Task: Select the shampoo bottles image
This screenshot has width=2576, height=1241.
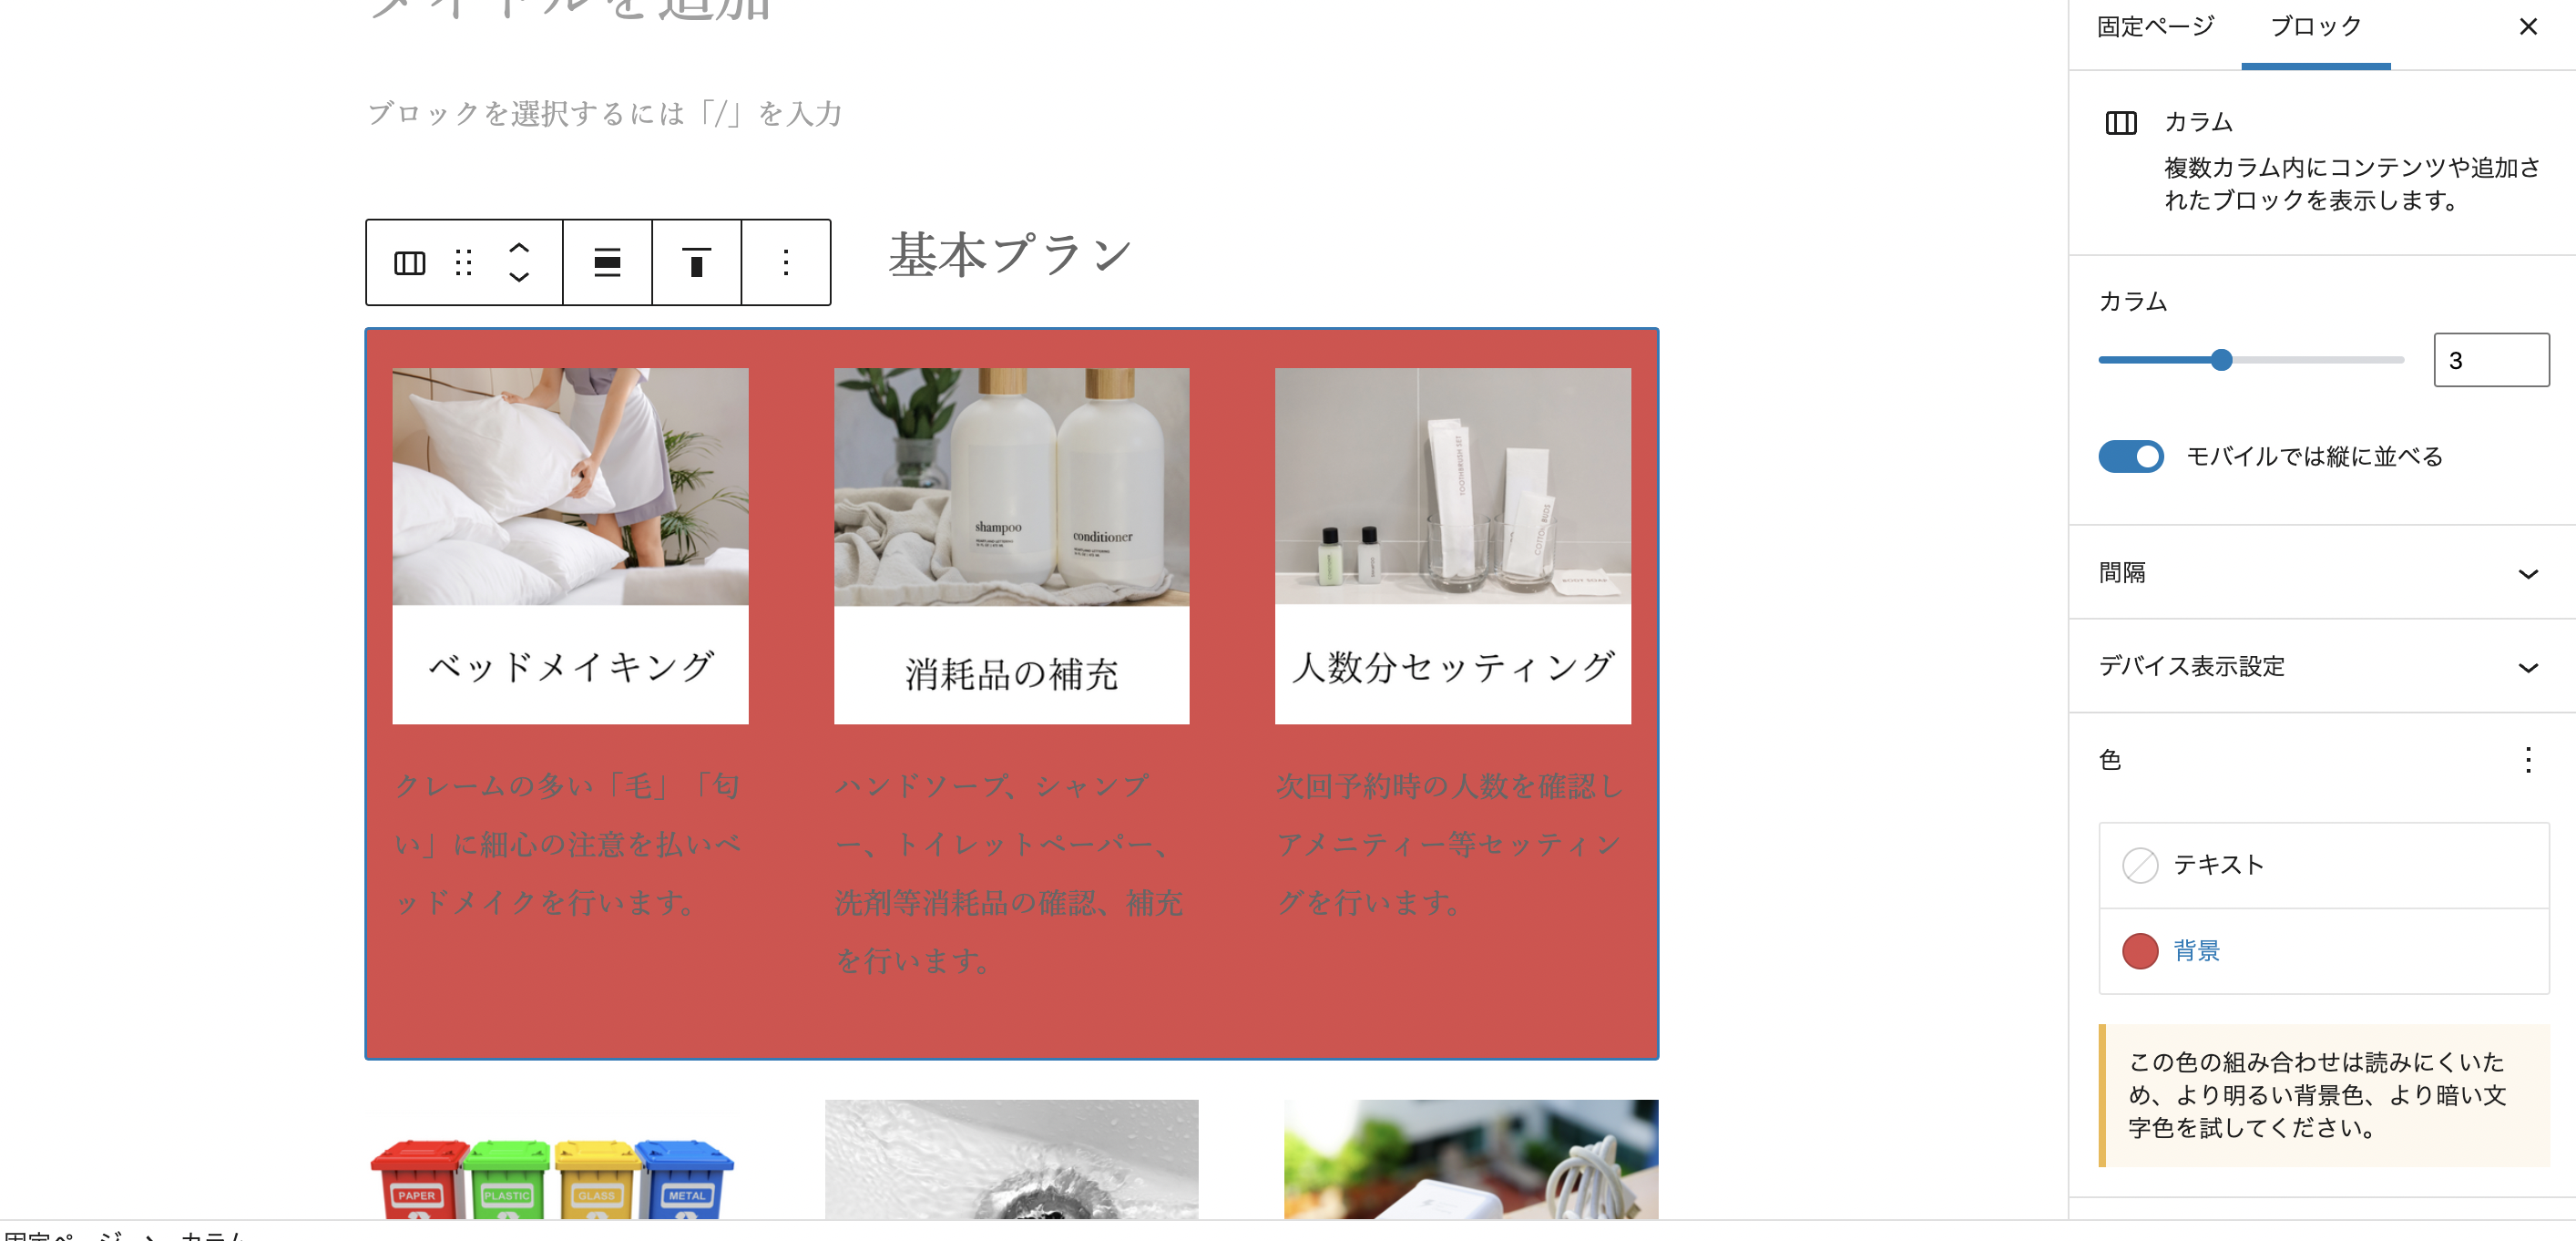Action: pos(1011,487)
